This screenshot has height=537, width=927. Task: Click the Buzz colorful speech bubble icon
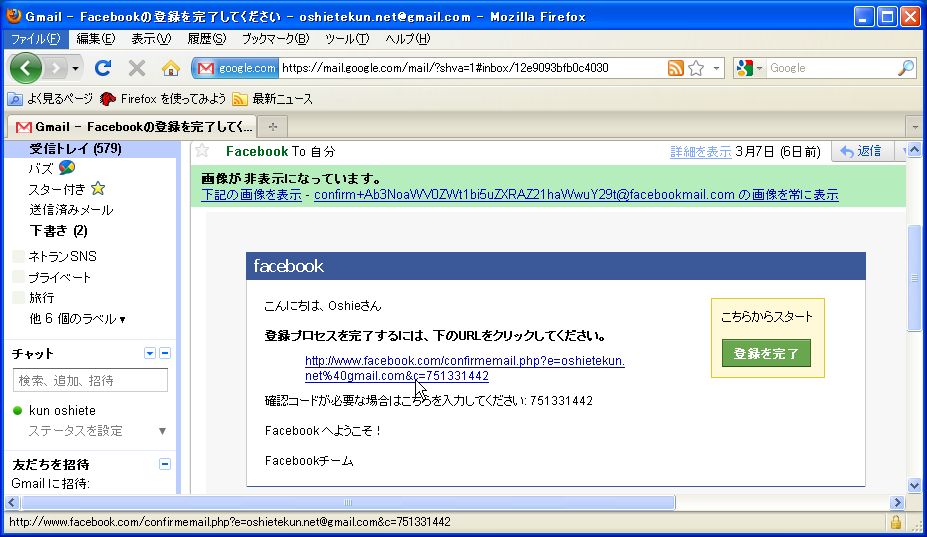[67, 167]
